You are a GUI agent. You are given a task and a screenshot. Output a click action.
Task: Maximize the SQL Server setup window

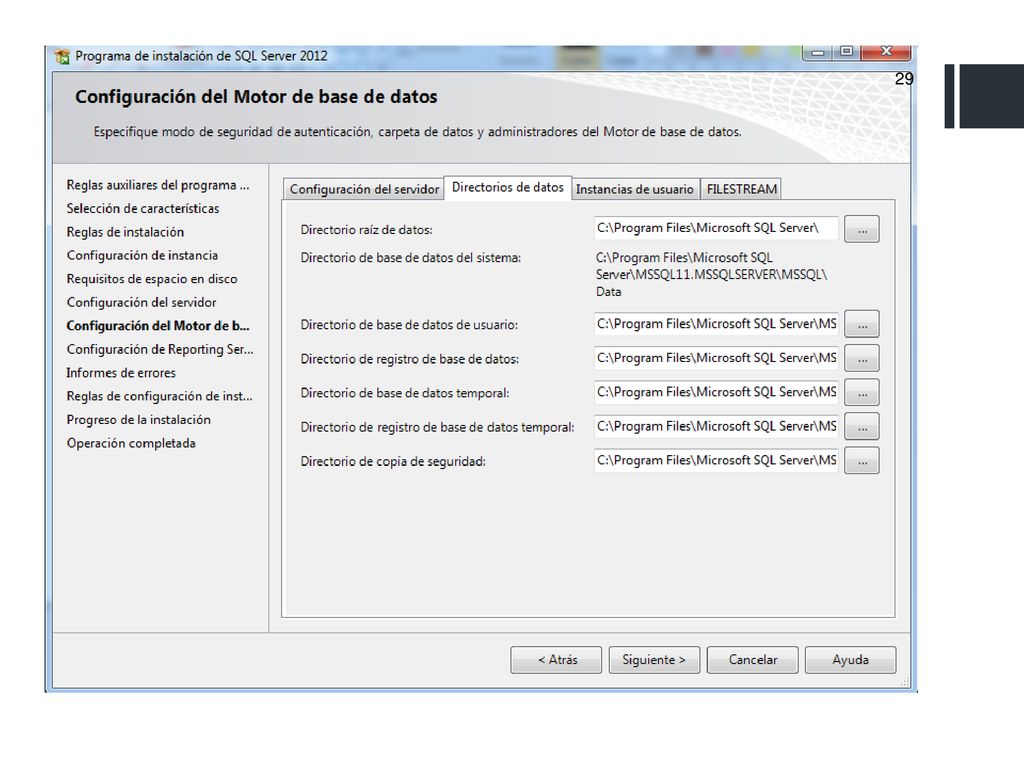(846, 52)
